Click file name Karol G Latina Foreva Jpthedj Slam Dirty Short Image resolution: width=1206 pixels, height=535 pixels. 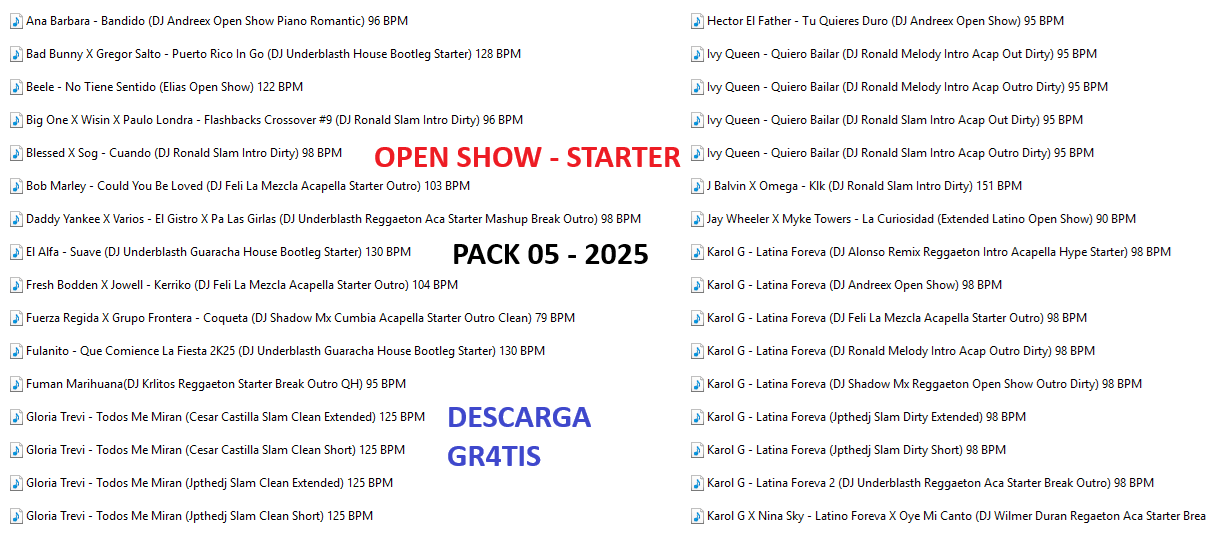click(857, 450)
